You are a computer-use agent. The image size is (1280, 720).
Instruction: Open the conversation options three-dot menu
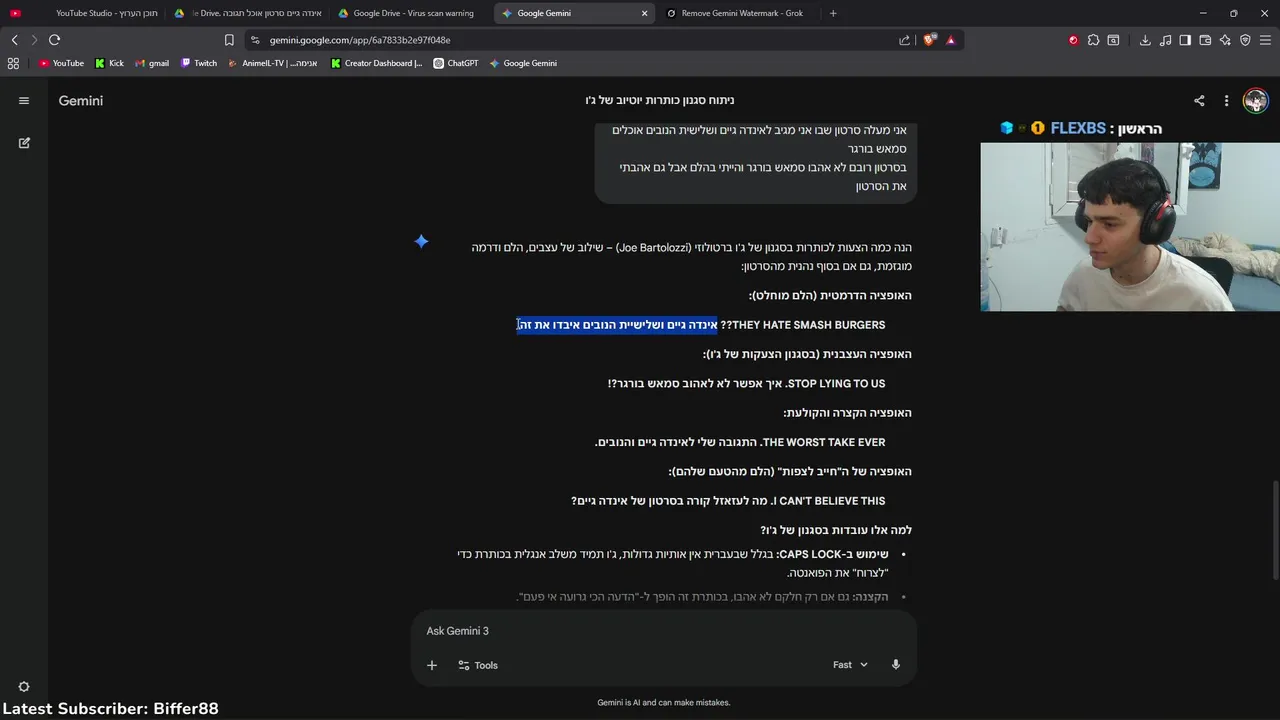pyautogui.click(x=1226, y=100)
